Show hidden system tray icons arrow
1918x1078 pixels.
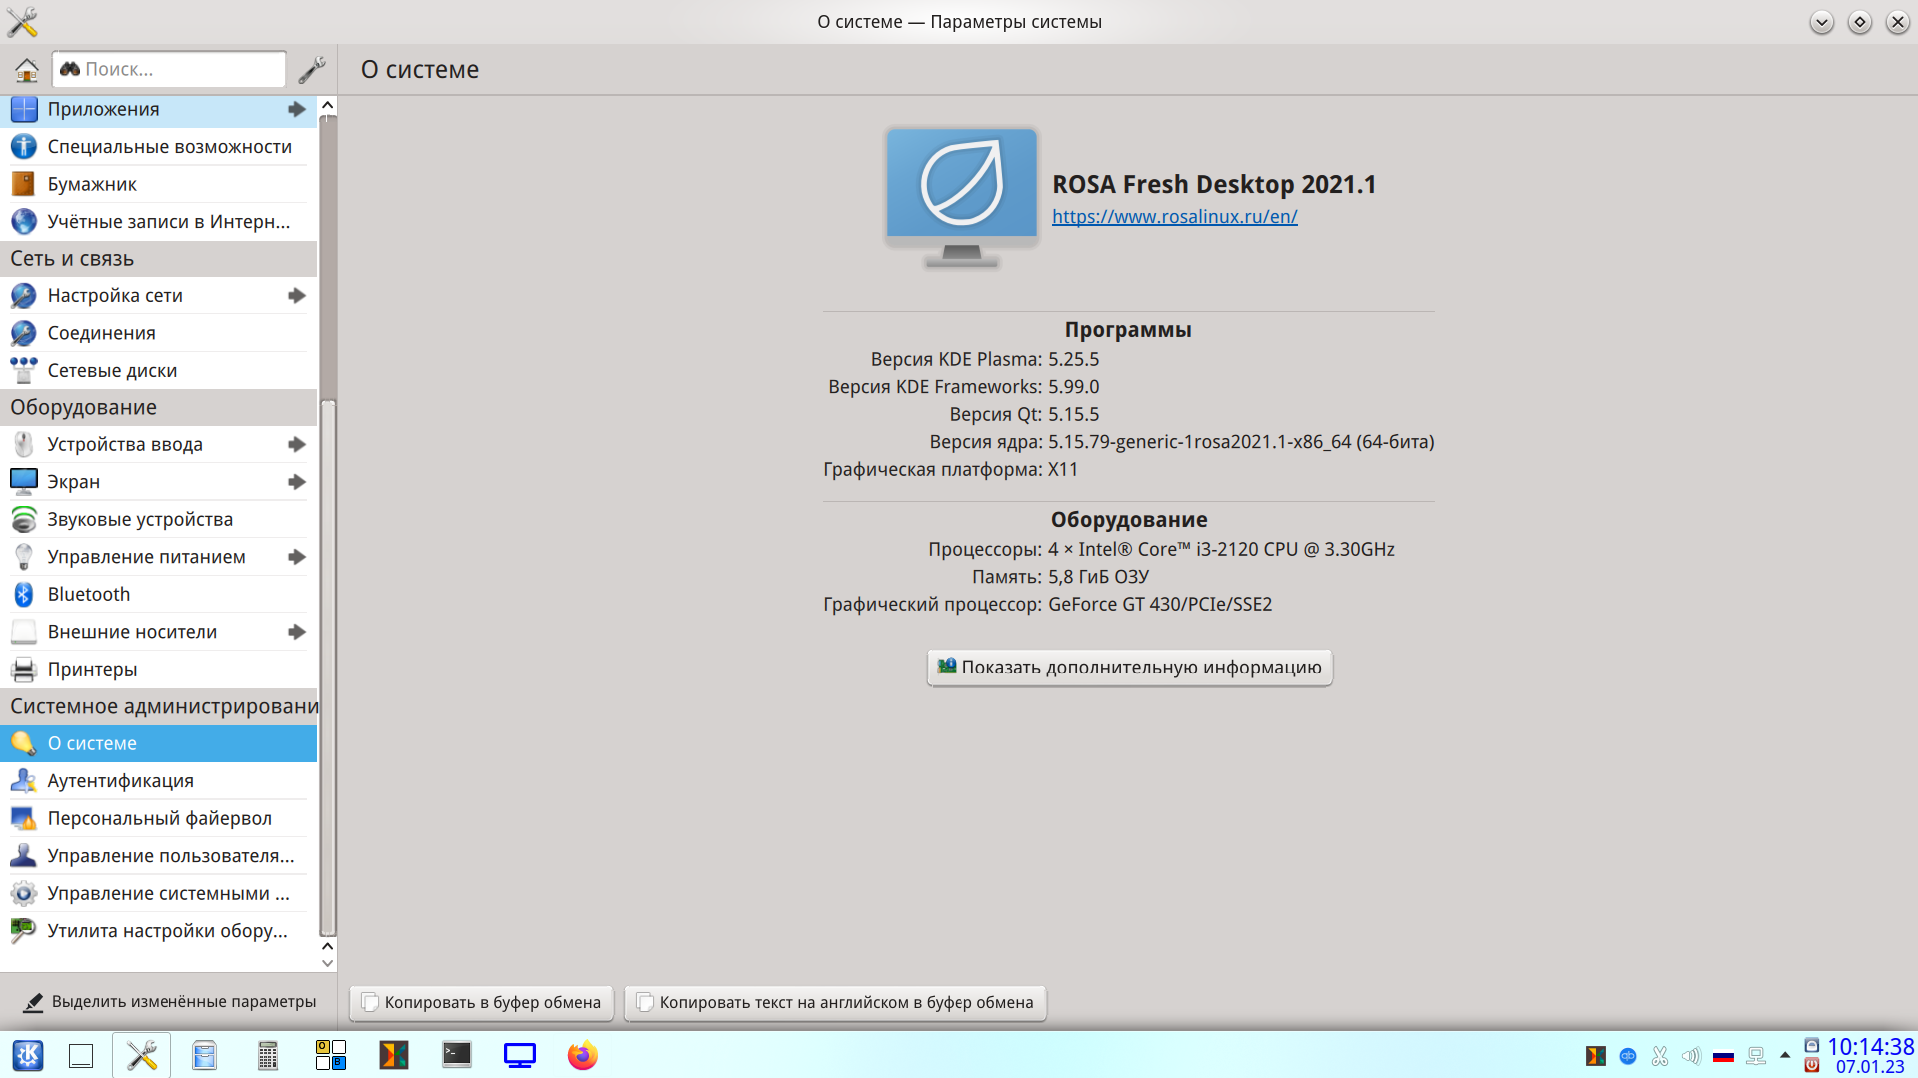point(1785,1055)
